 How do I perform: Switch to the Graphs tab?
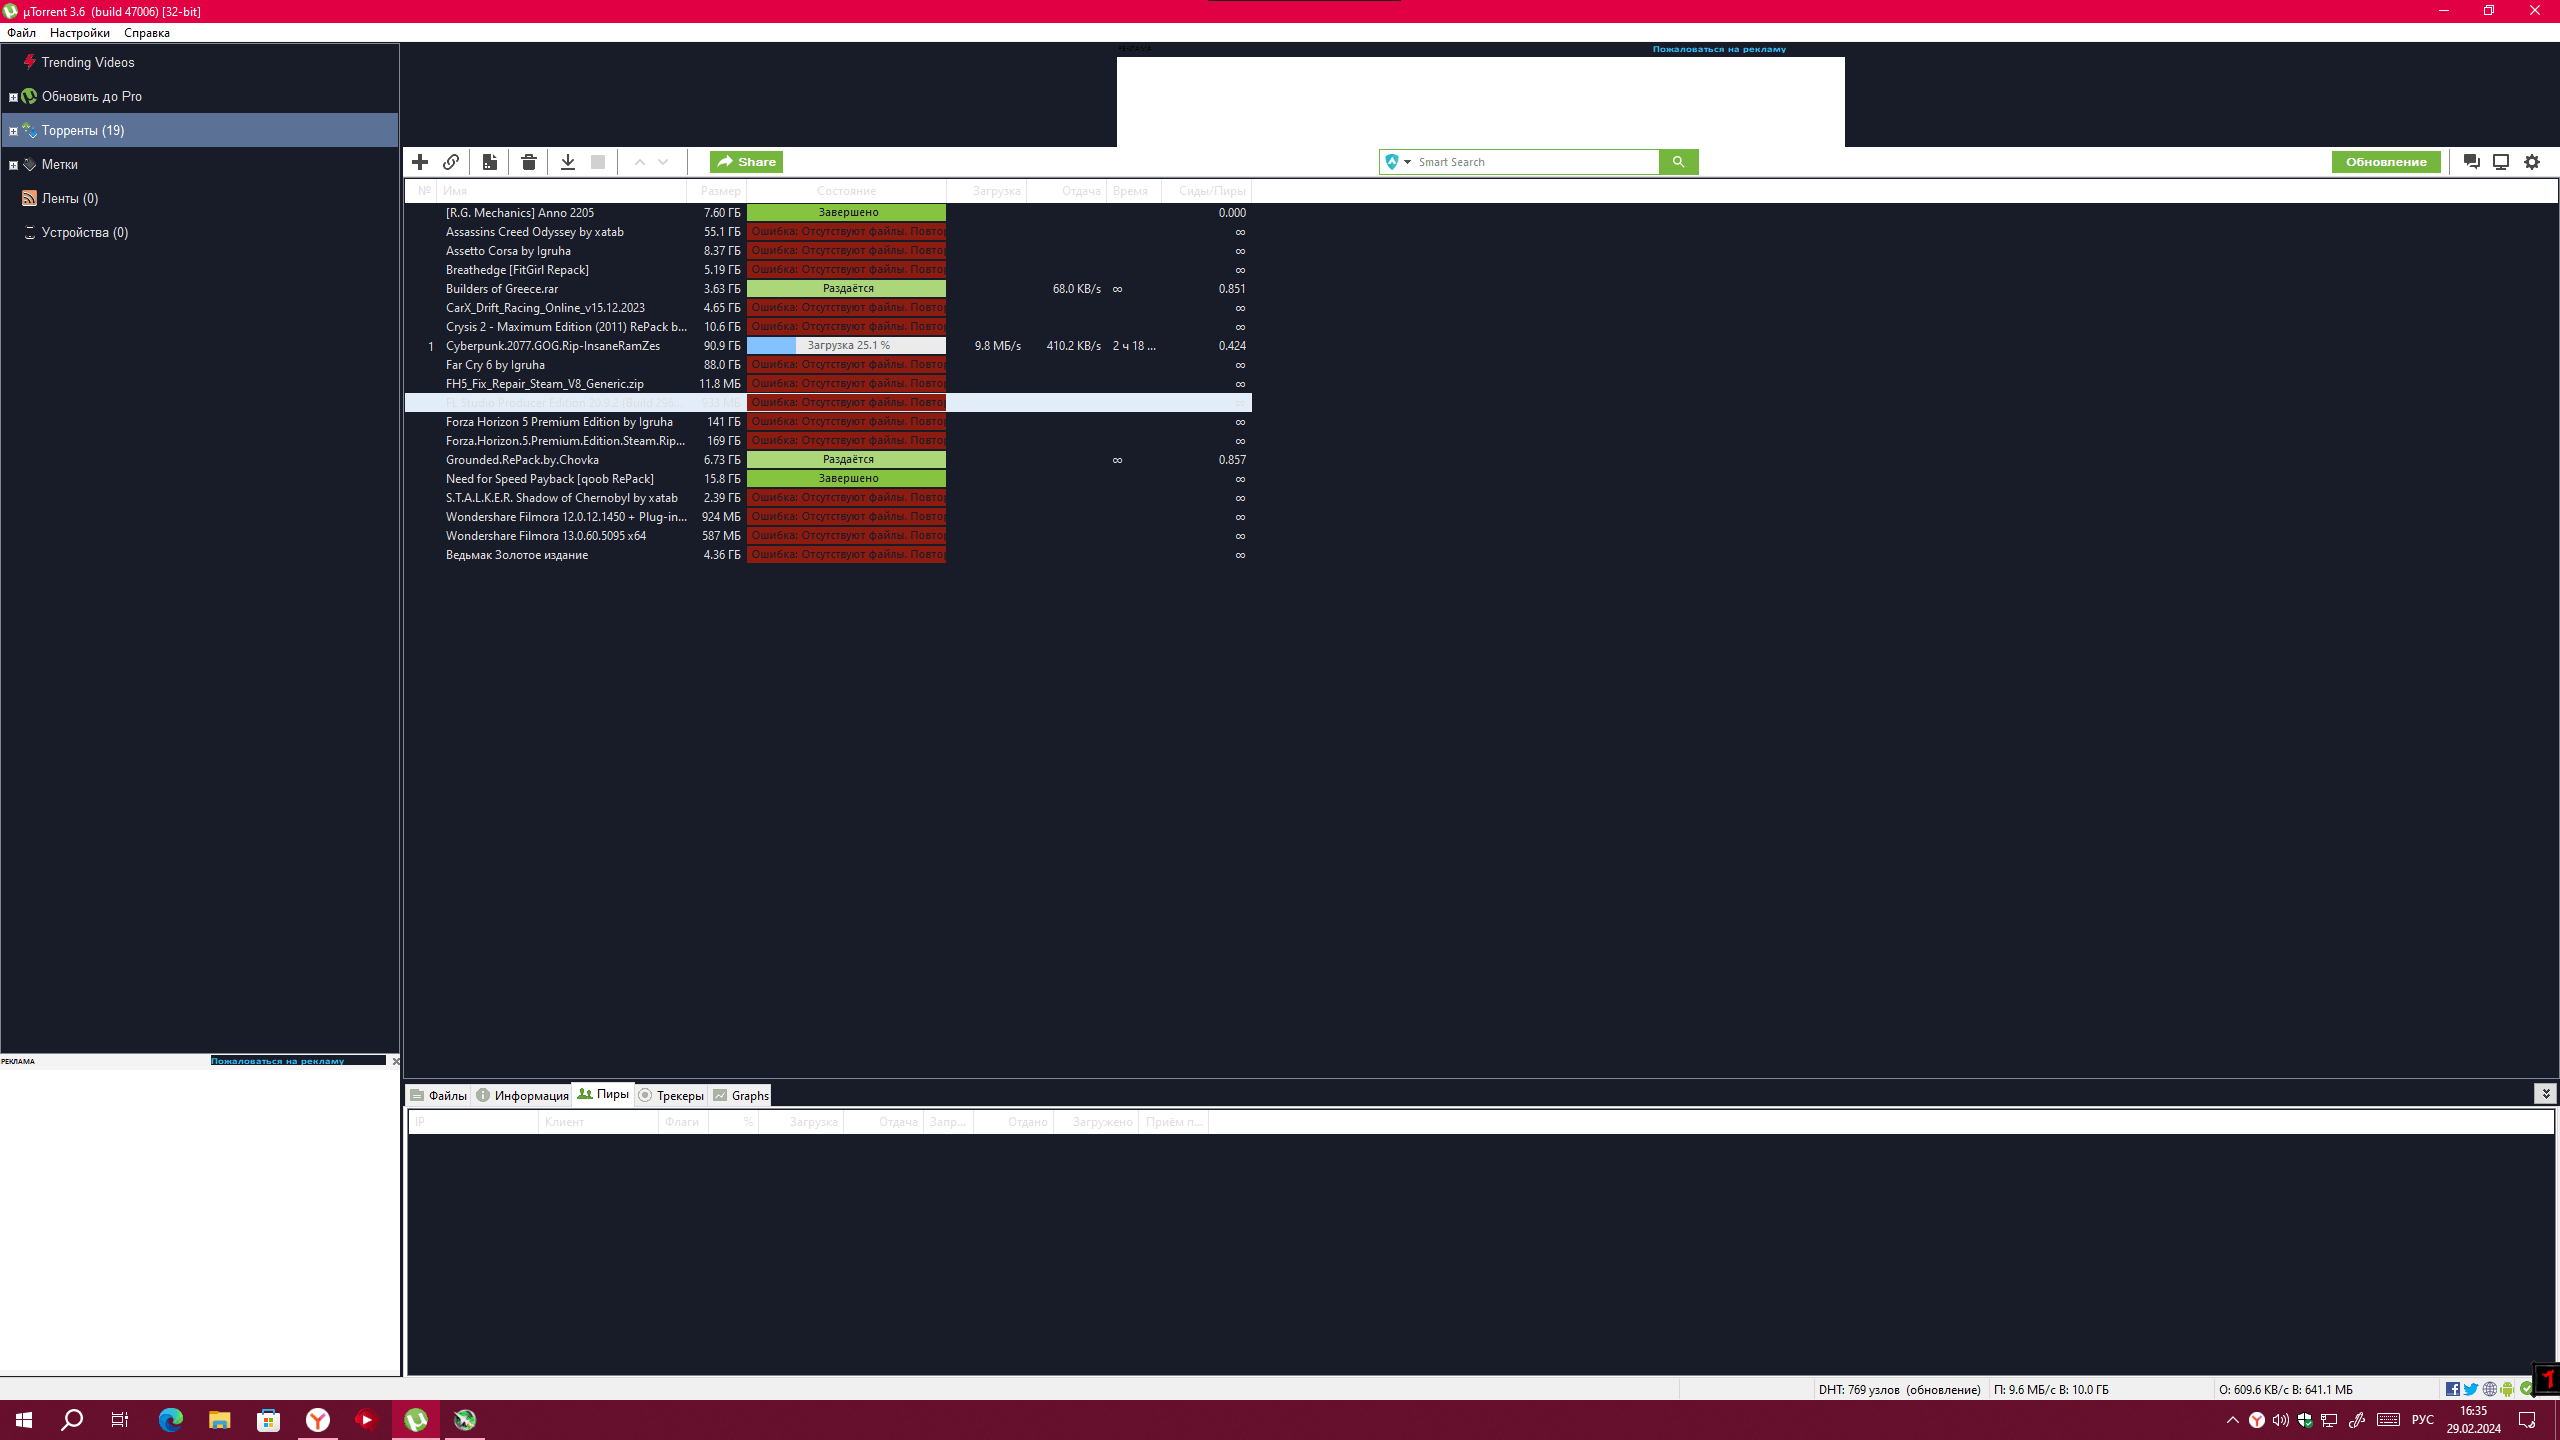tap(741, 1095)
